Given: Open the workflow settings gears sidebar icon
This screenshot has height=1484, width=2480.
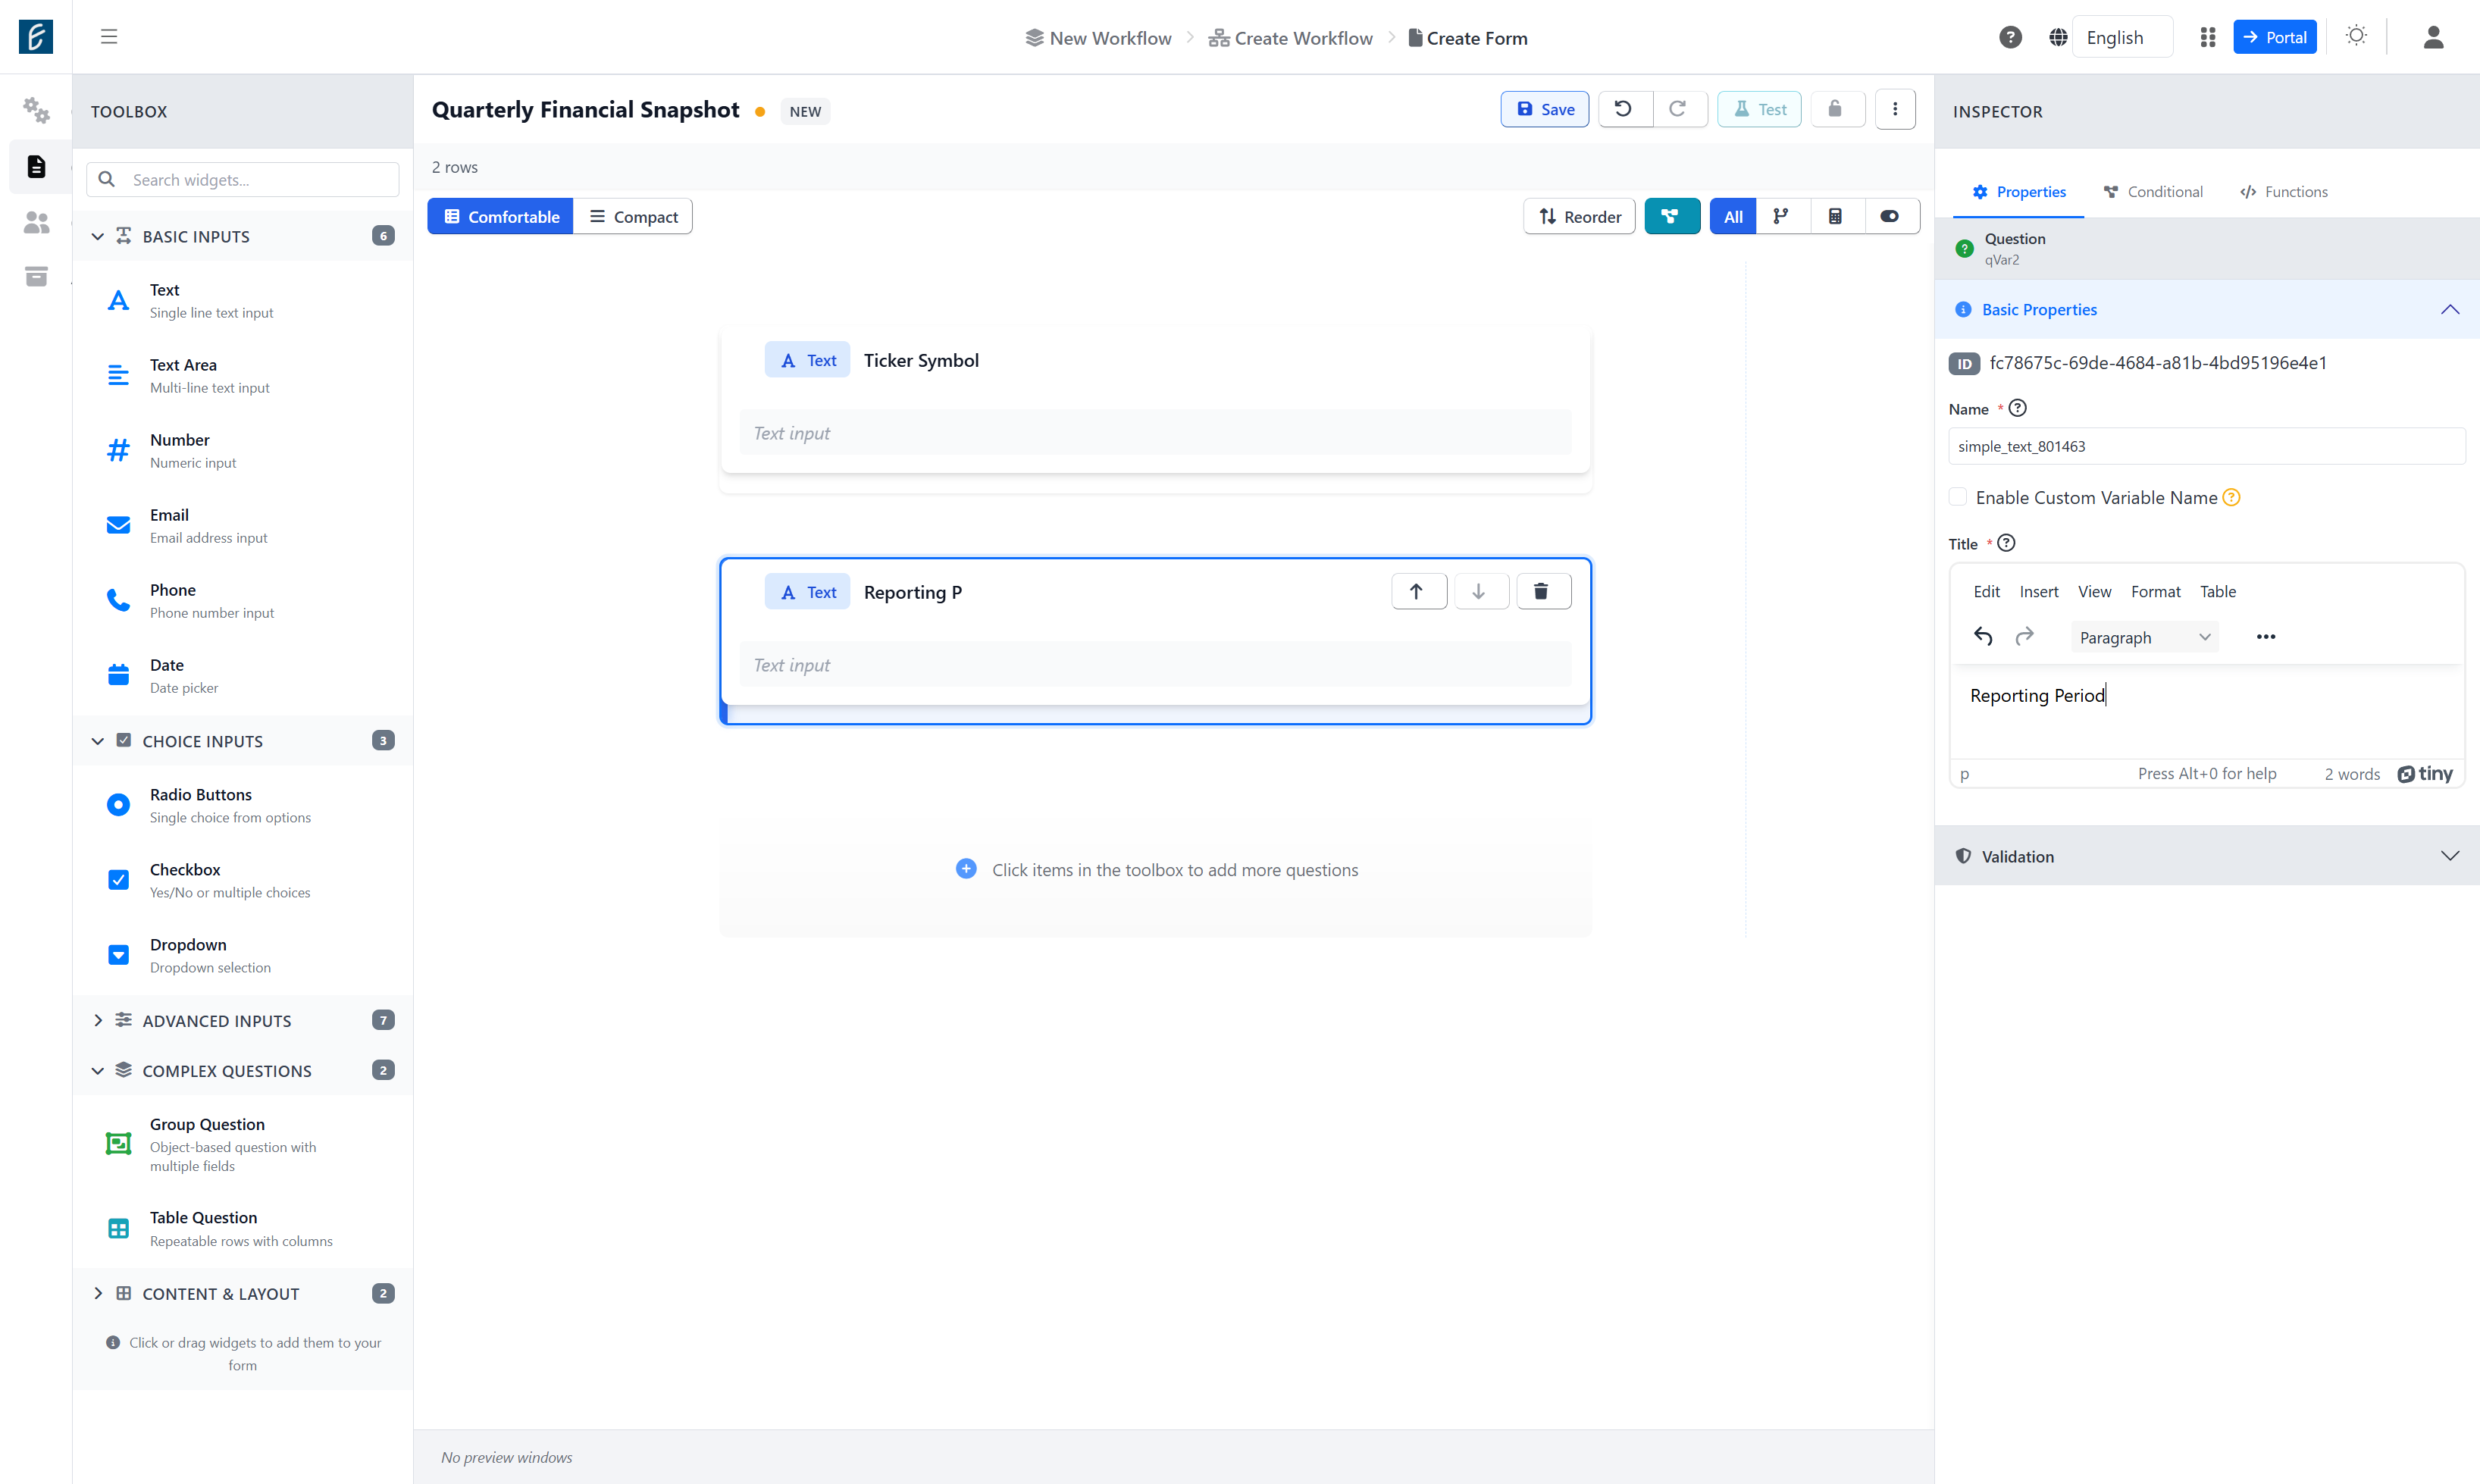Looking at the screenshot, I should coord(36,110).
